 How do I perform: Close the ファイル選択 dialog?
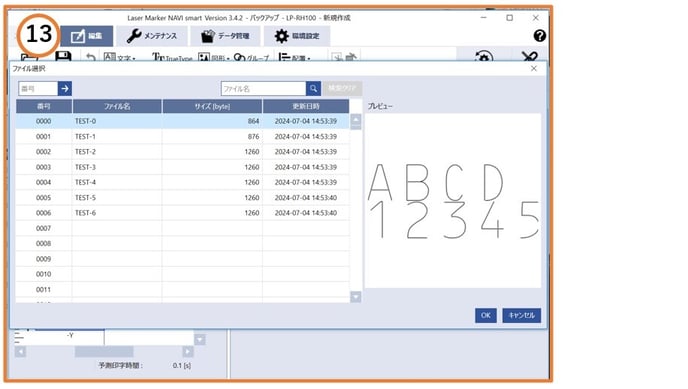pyautogui.click(x=534, y=68)
